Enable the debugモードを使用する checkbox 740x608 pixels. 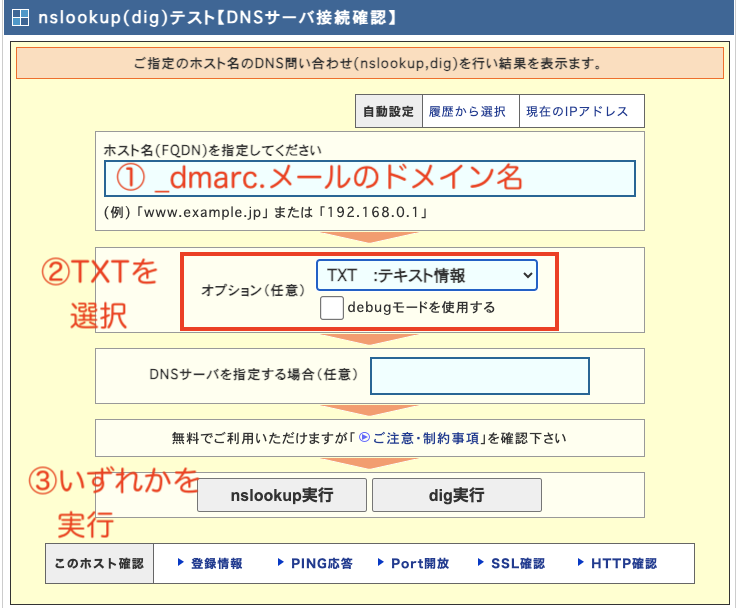[331, 308]
